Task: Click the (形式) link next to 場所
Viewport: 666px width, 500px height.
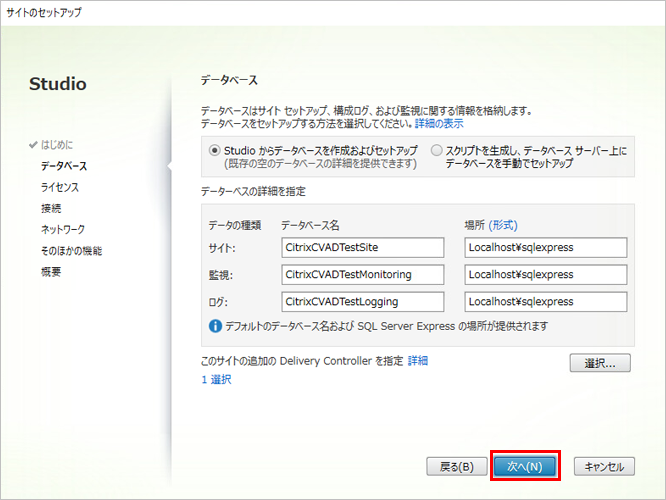Action: [503, 225]
